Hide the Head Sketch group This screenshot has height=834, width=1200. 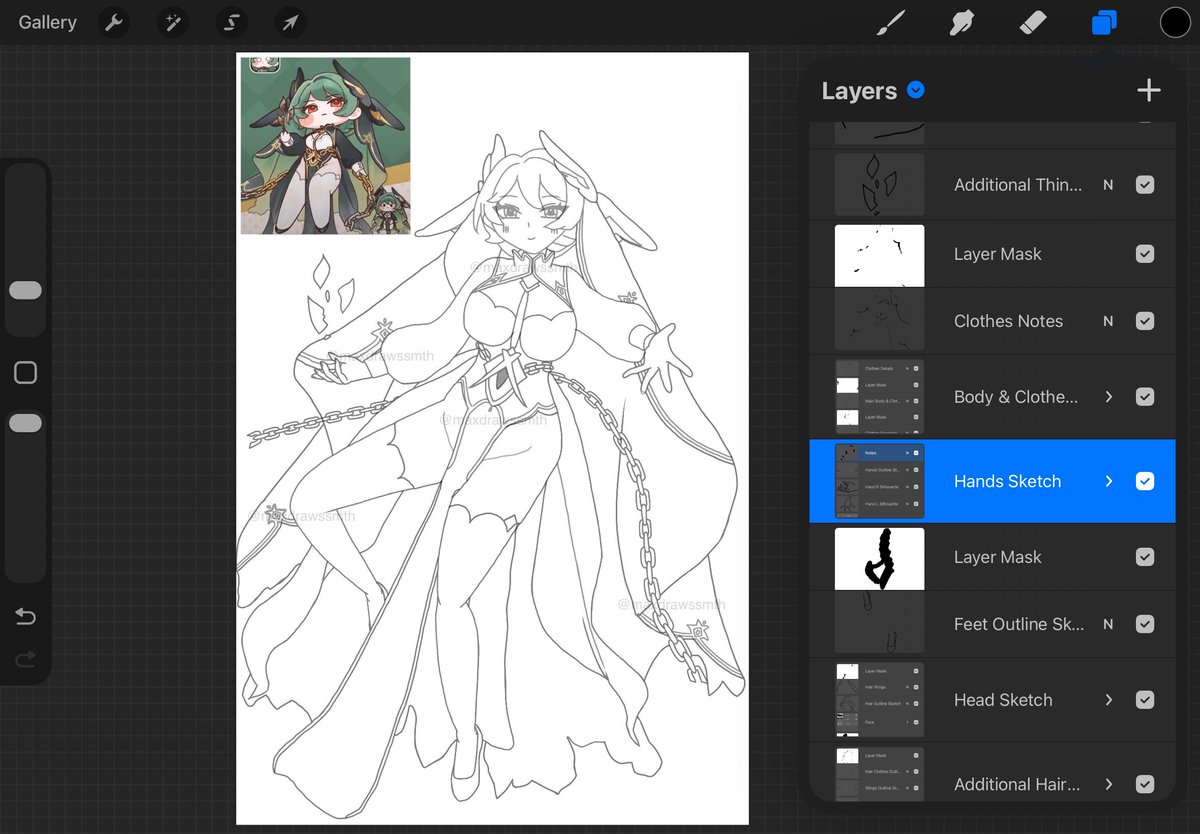point(1145,700)
